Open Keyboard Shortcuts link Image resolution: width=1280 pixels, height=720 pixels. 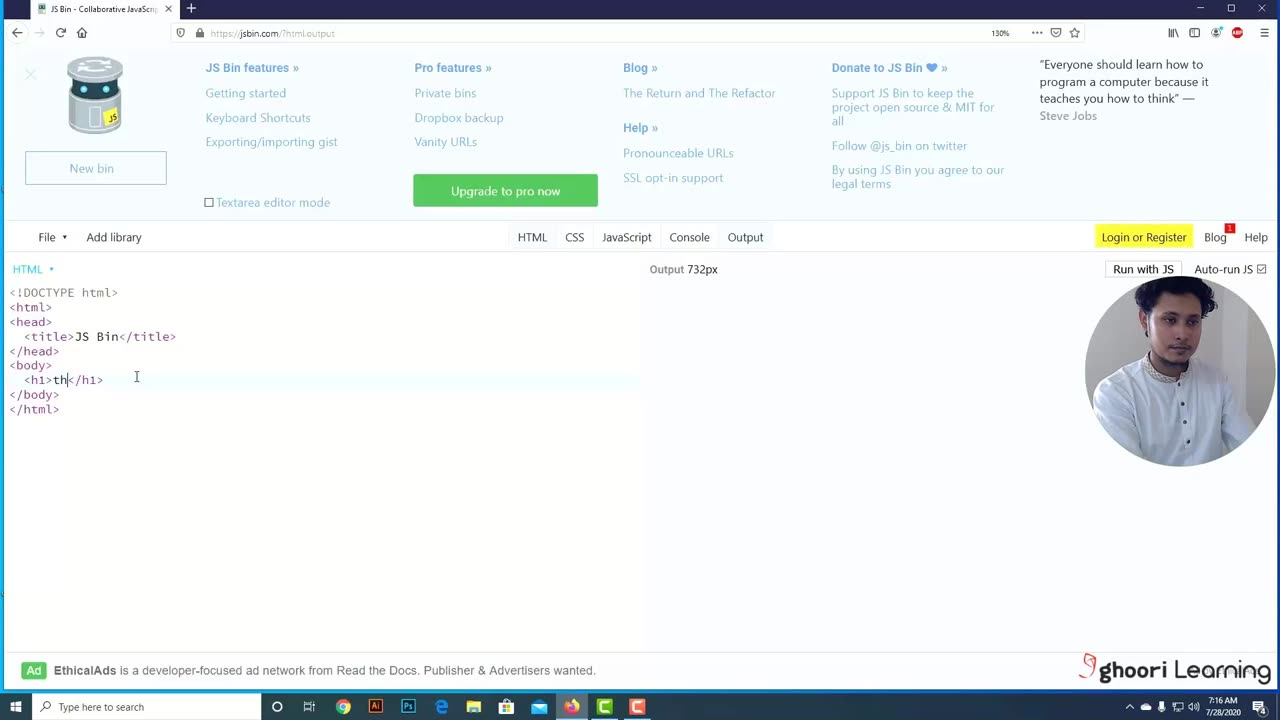[258, 118]
